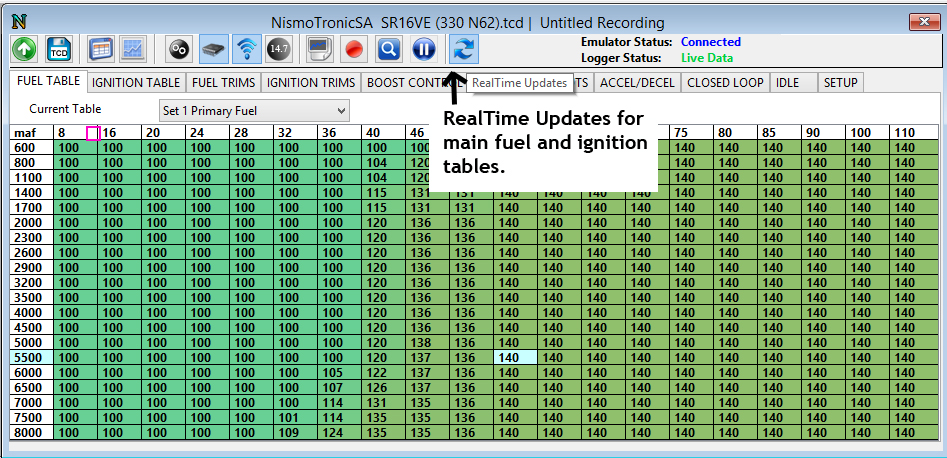Select the 115 cell in row 1700

point(383,207)
